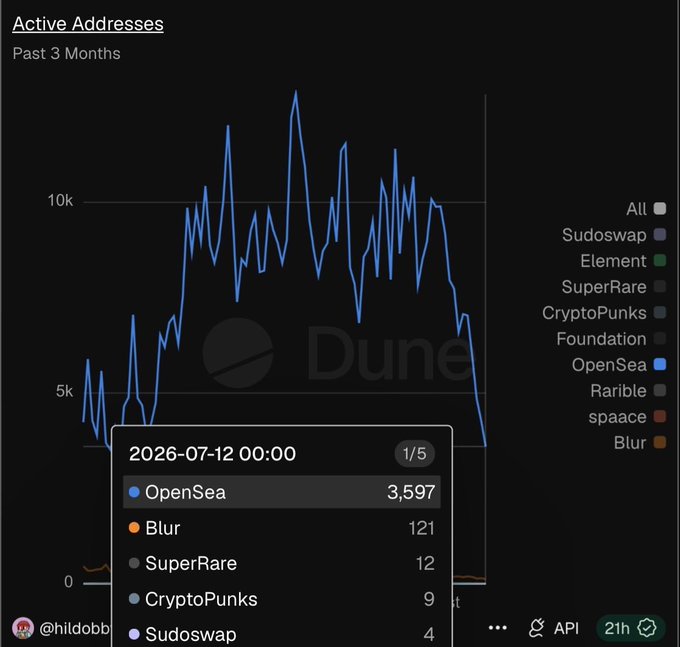Click the 1/5 page indicator in tooltip
Image resolution: width=680 pixels, height=647 pixels.
pos(415,454)
